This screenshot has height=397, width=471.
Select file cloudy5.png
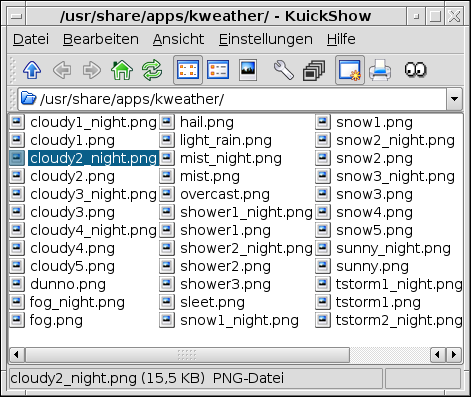tap(72, 266)
